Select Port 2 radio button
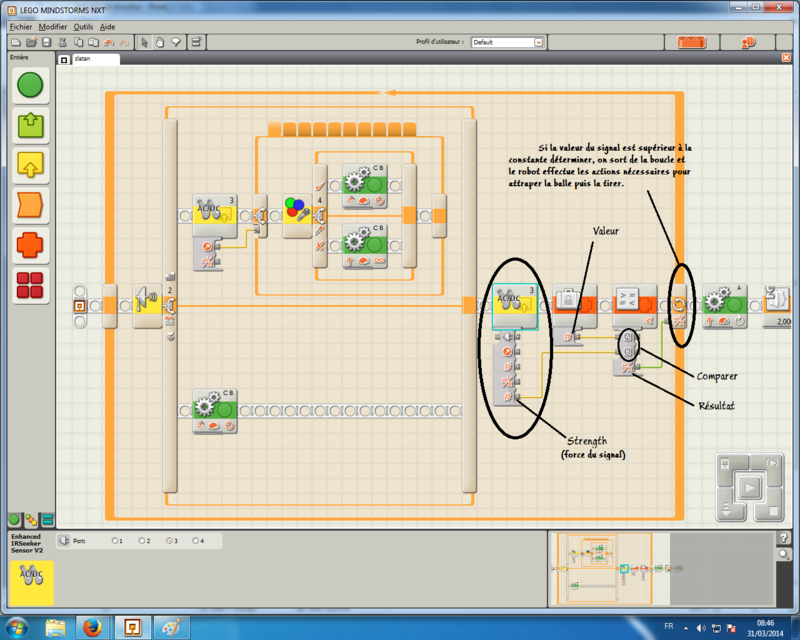This screenshot has width=800, height=640. [141, 541]
